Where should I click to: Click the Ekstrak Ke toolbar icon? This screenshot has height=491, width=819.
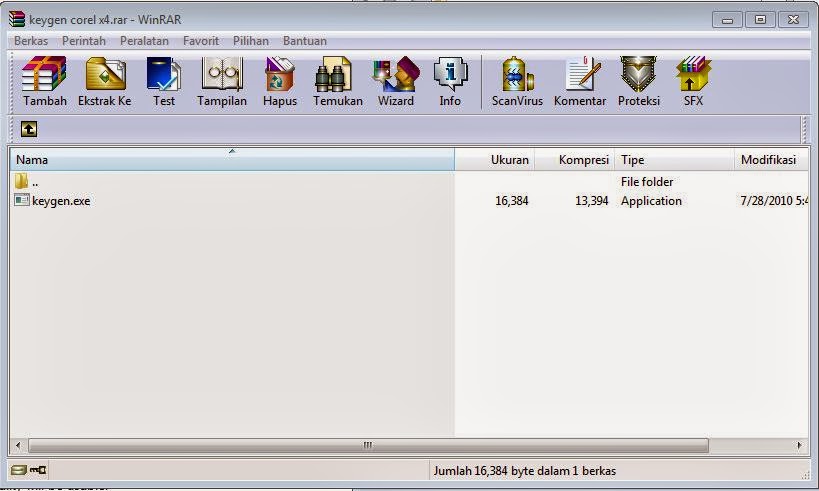click(105, 80)
